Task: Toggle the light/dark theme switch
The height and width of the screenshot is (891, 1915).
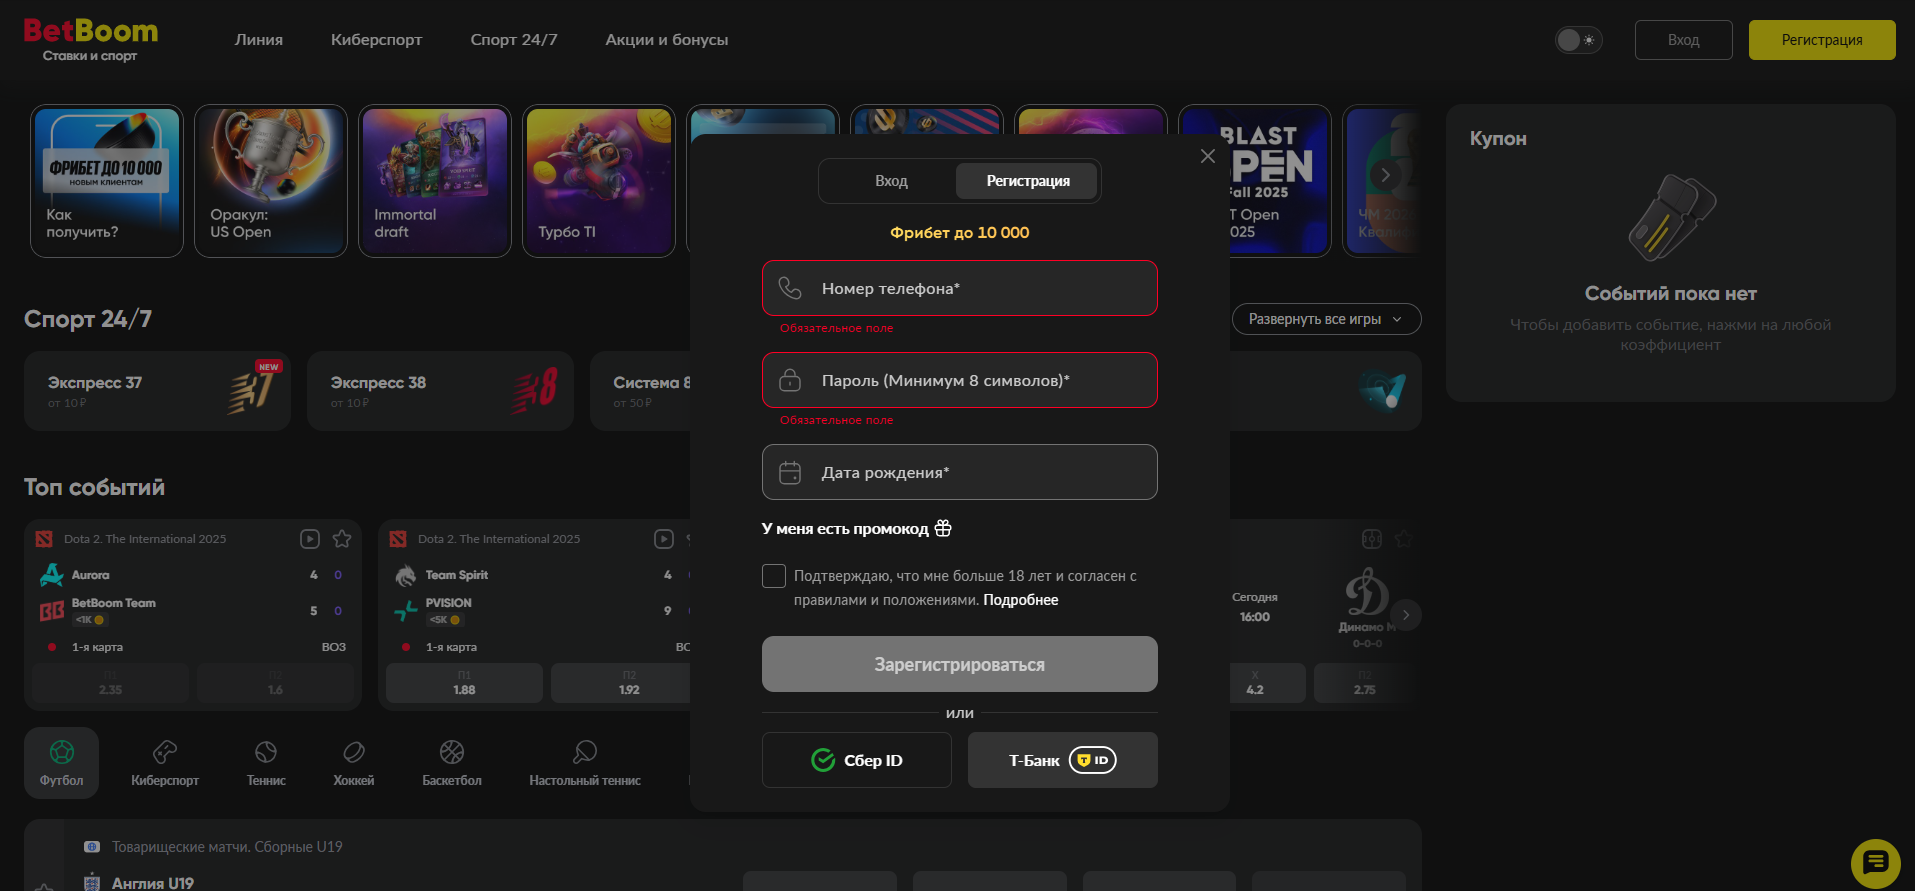Action: (x=1578, y=40)
